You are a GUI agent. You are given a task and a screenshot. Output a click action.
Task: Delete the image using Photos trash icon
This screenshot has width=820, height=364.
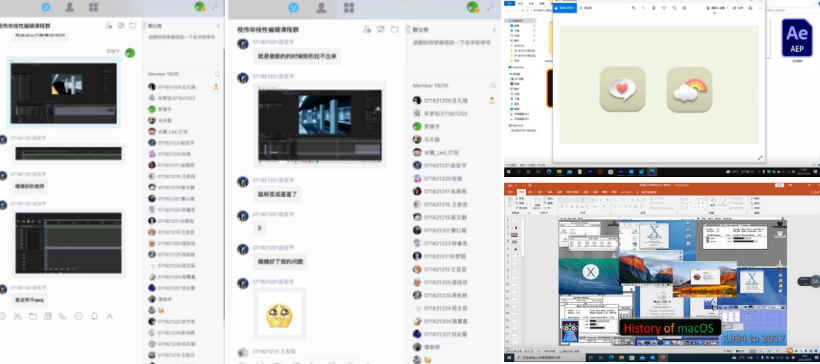pos(654,8)
